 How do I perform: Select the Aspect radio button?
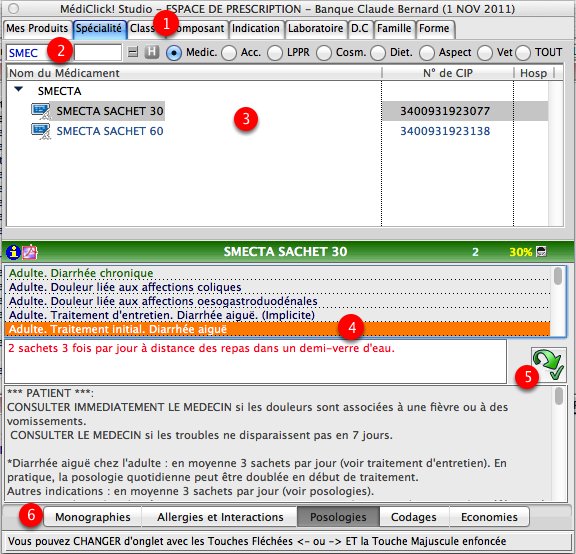(x=426, y=53)
